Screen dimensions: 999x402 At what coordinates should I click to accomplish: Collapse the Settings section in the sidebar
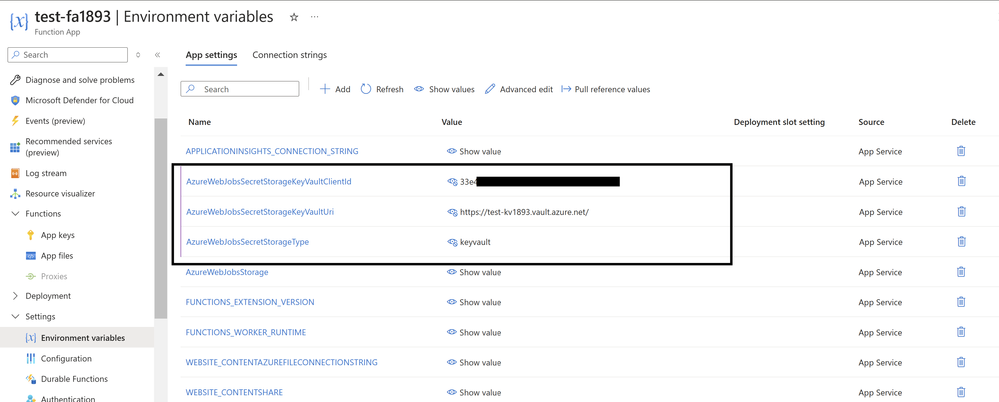tap(15, 316)
